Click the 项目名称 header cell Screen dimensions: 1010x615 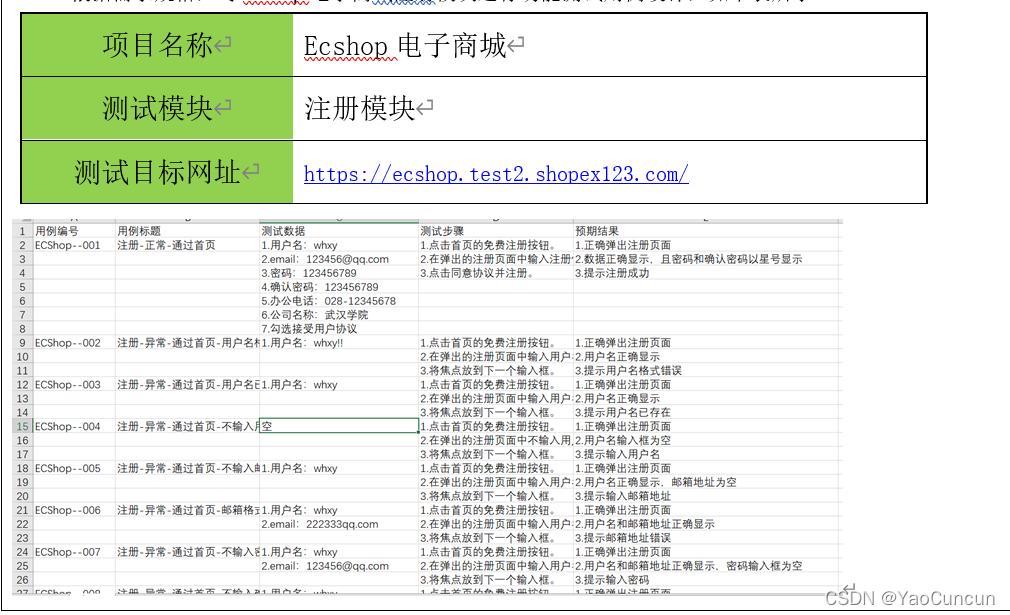tap(157, 45)
